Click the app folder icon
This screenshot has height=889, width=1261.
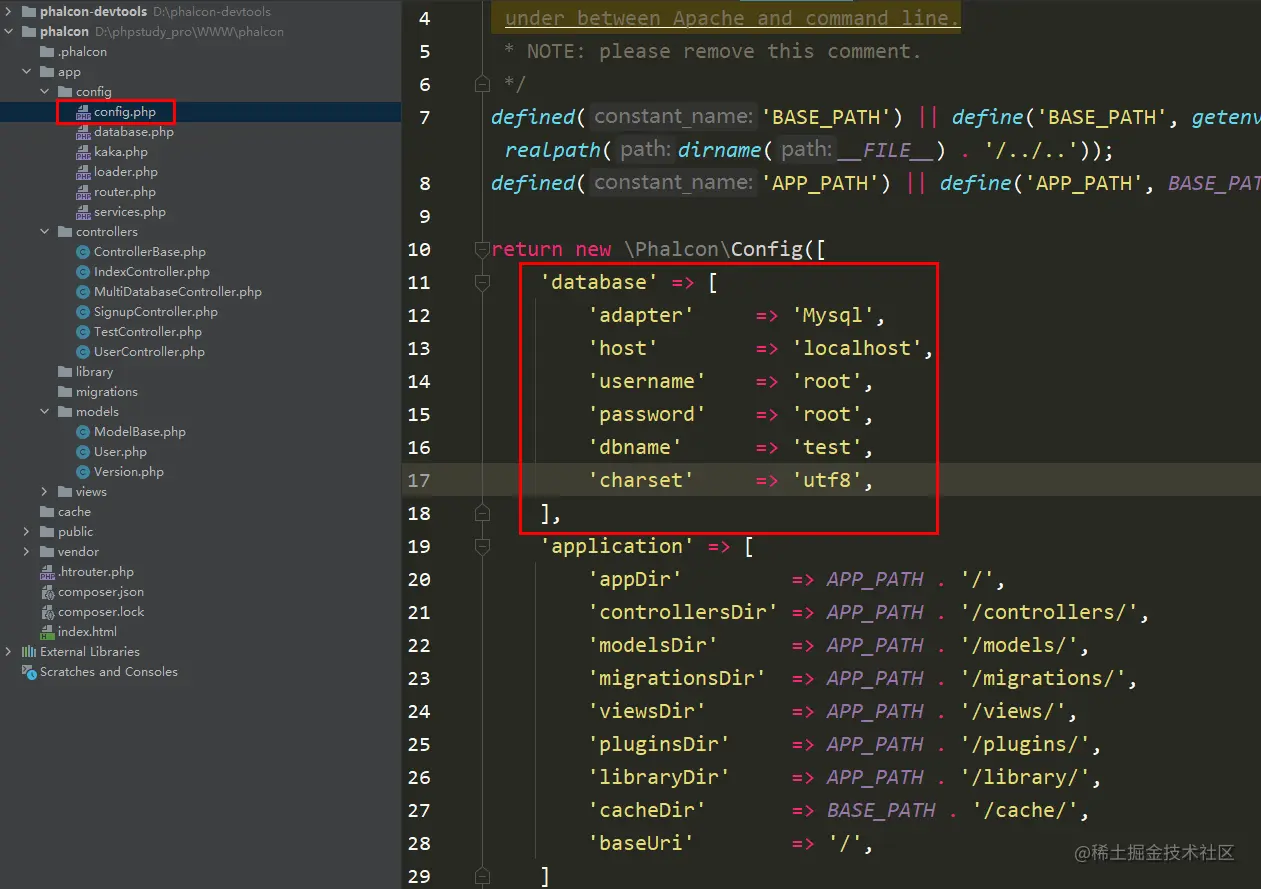(48, 72)
